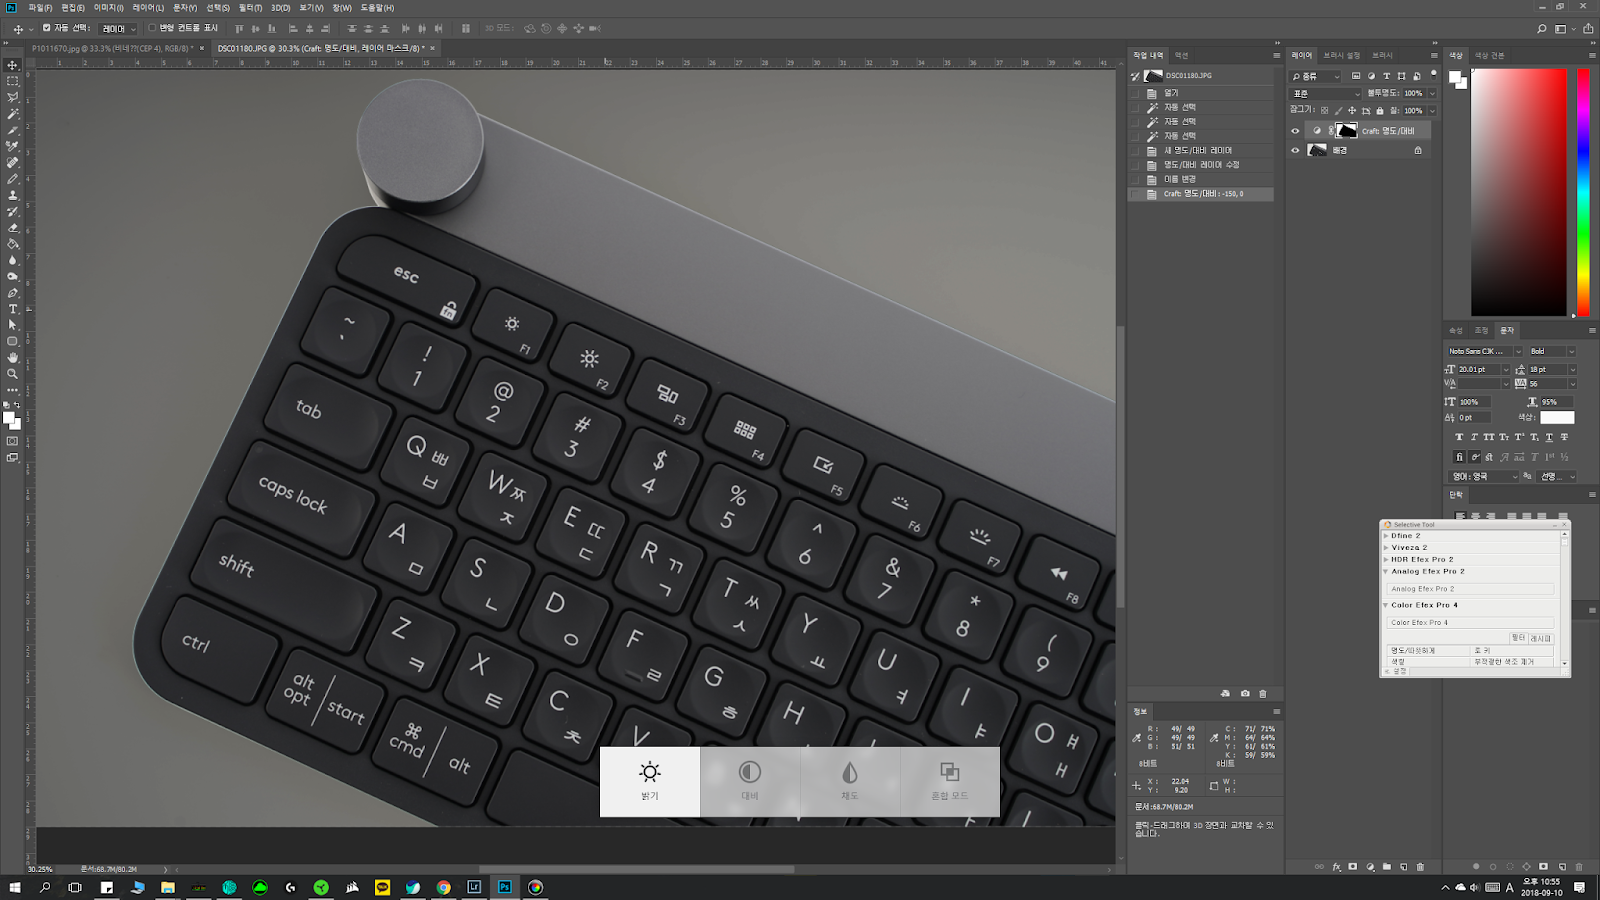1600x900 pixels.
Task: Click the layer mask thumbnail of Craft layer
Action: 1347,131
